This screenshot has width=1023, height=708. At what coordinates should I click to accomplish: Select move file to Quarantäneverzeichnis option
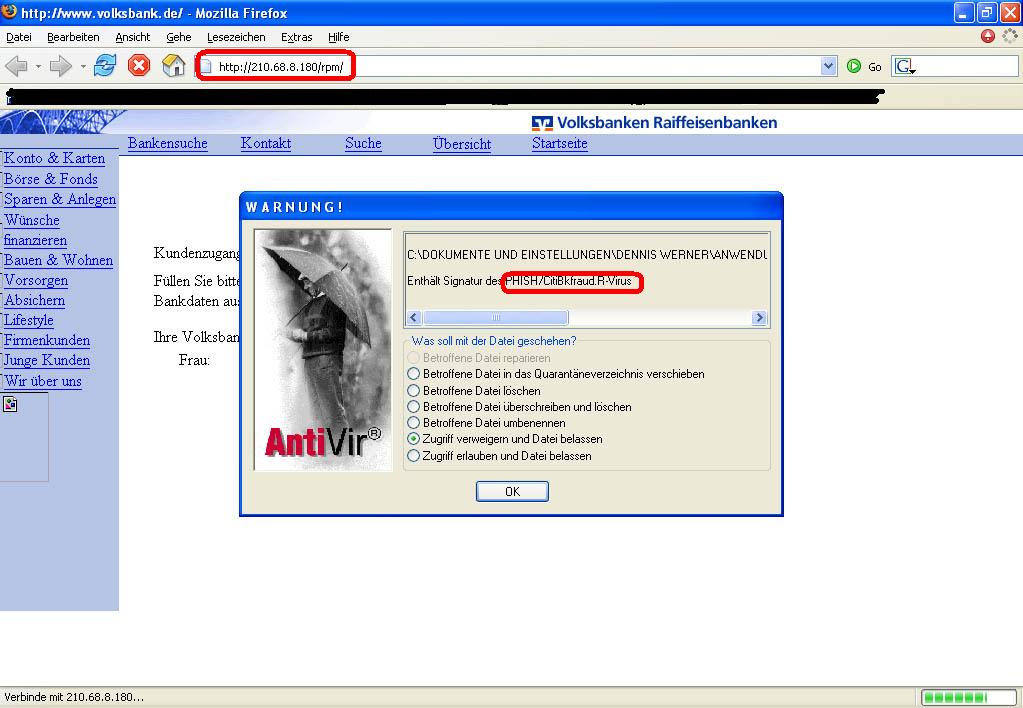[x=413, y=374]
